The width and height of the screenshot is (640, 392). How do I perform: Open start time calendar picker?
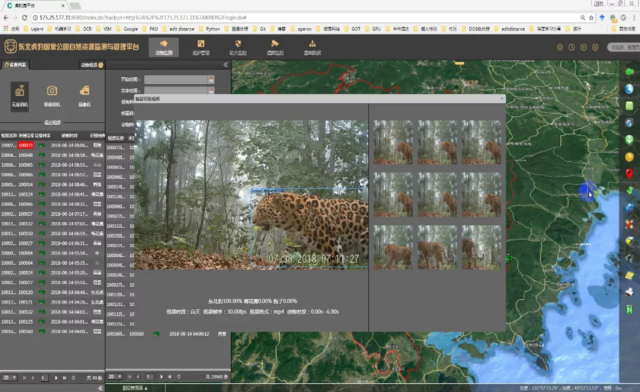point(211,79)
